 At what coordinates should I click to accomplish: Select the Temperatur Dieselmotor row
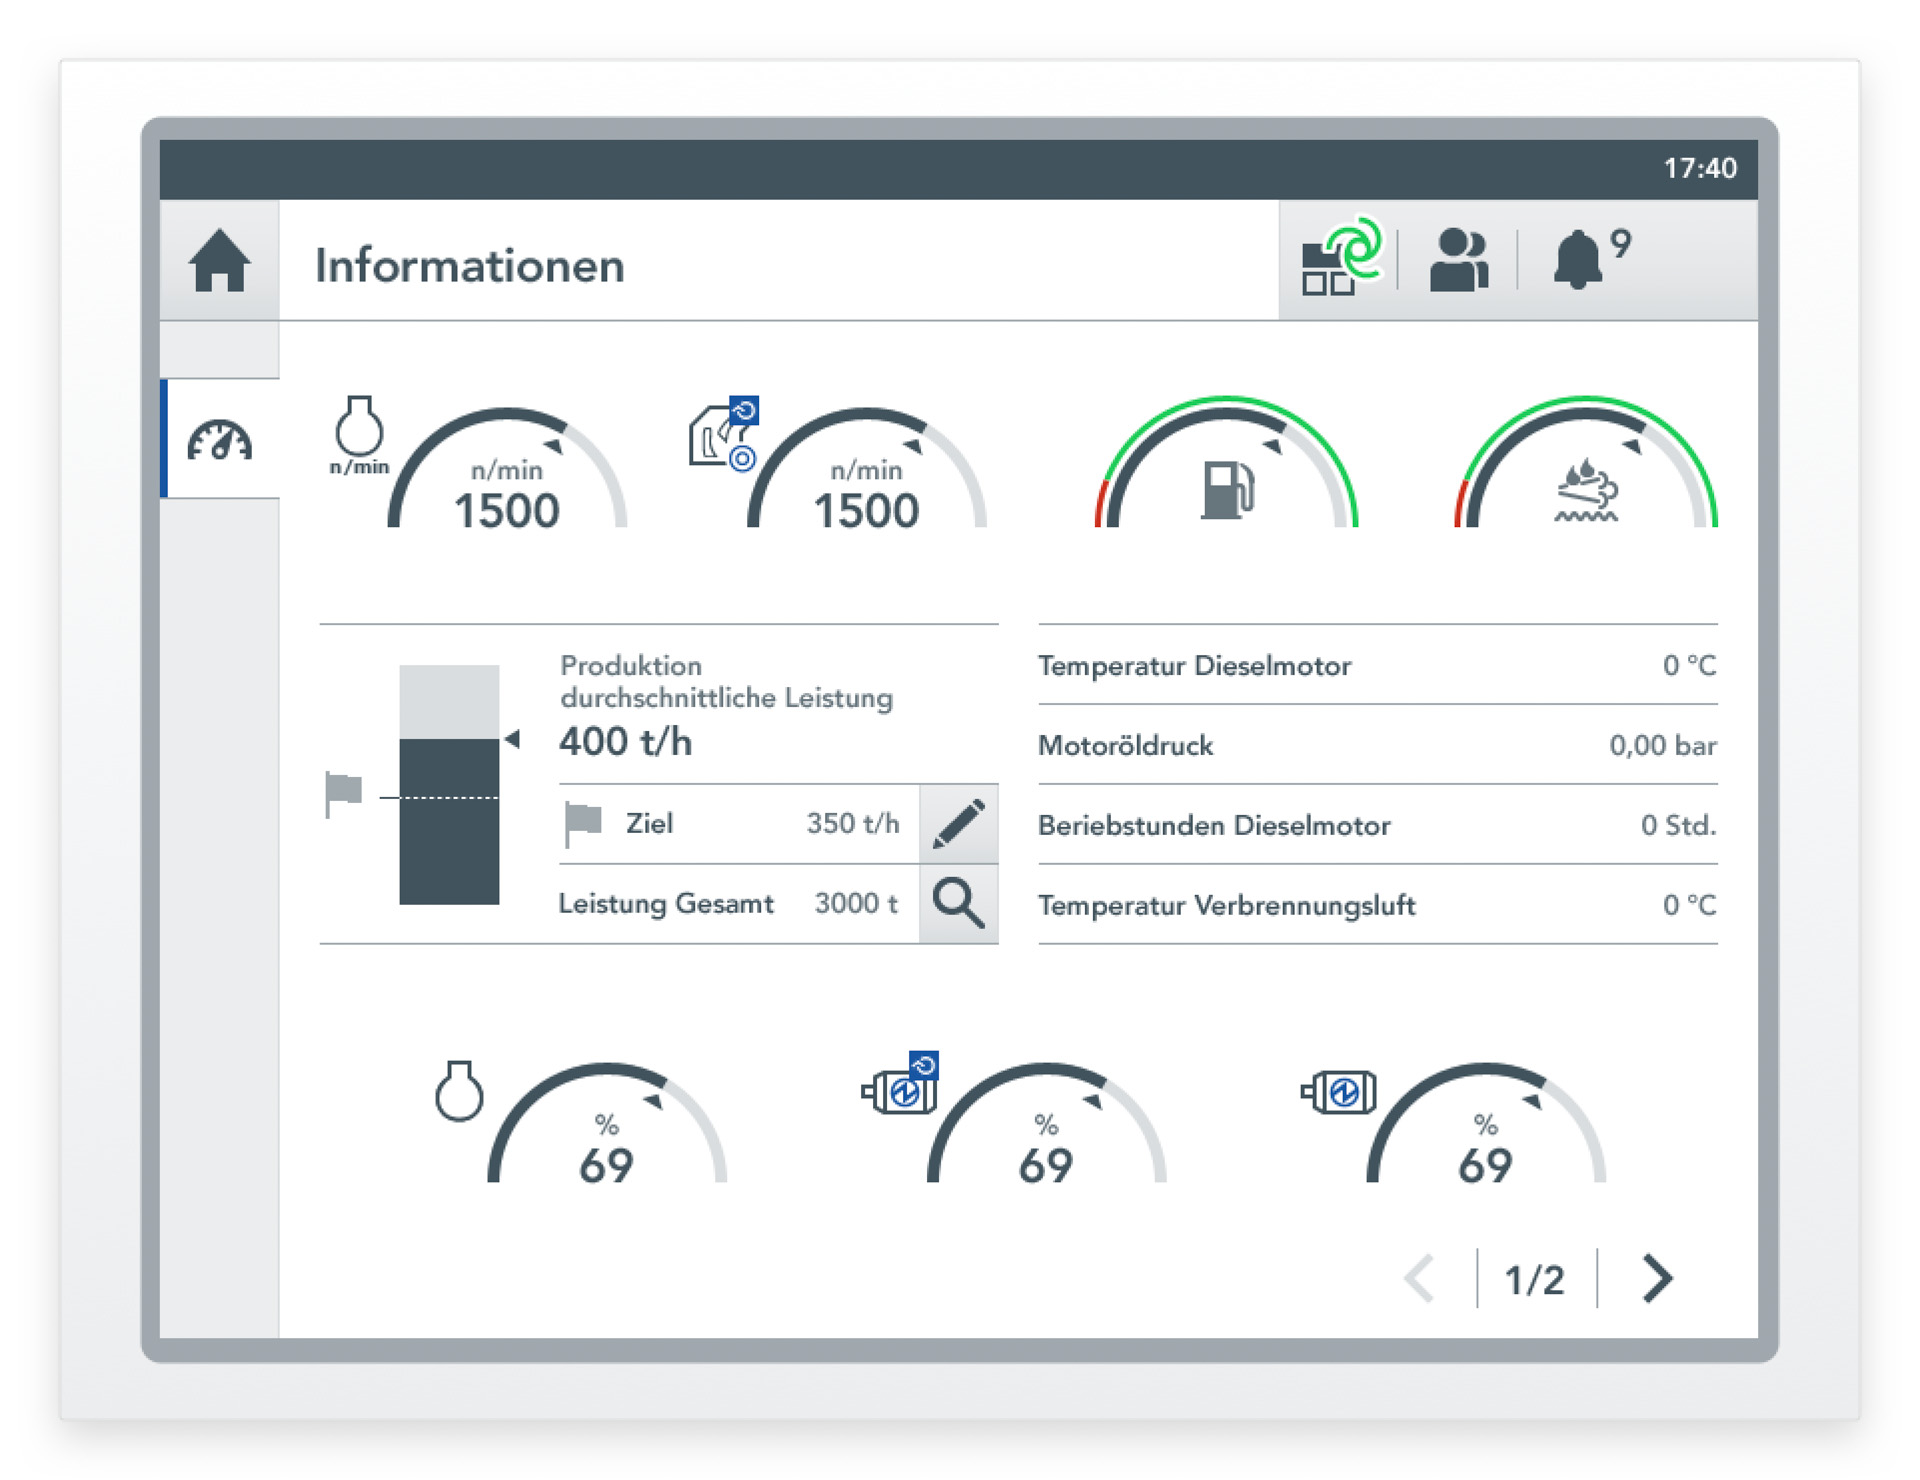coord(1377,666)
